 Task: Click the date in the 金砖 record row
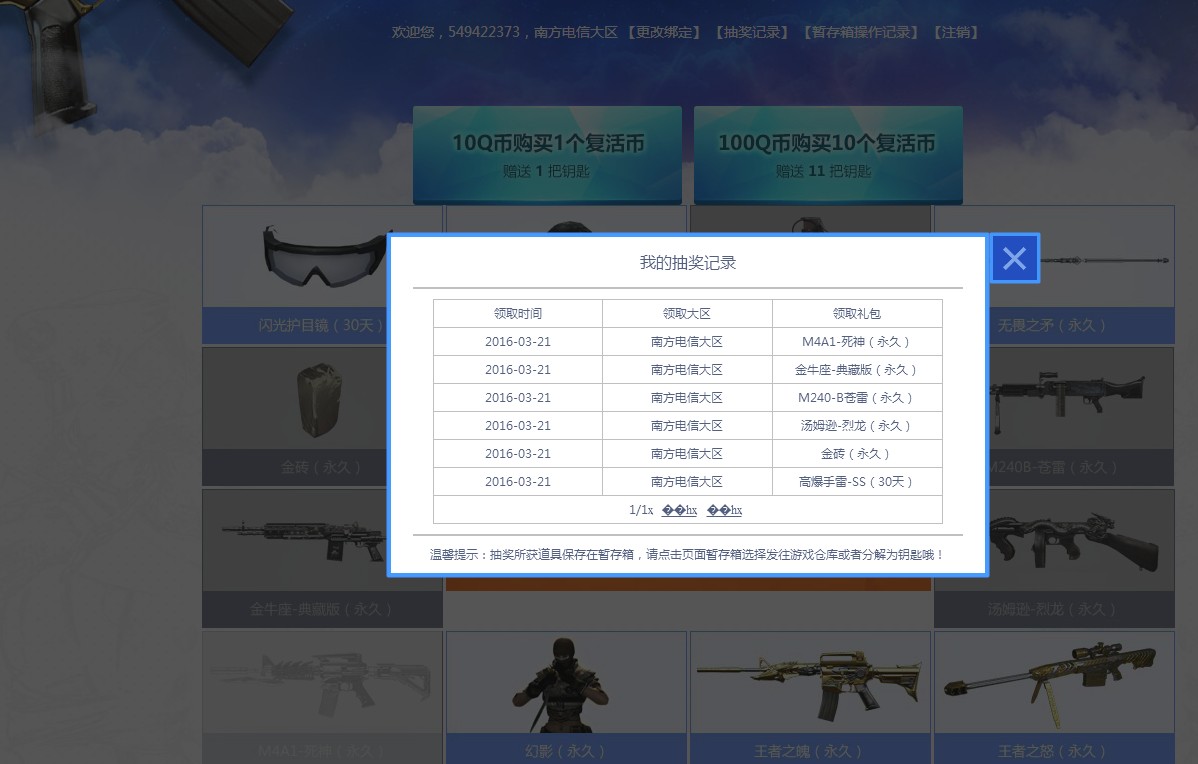517,454
